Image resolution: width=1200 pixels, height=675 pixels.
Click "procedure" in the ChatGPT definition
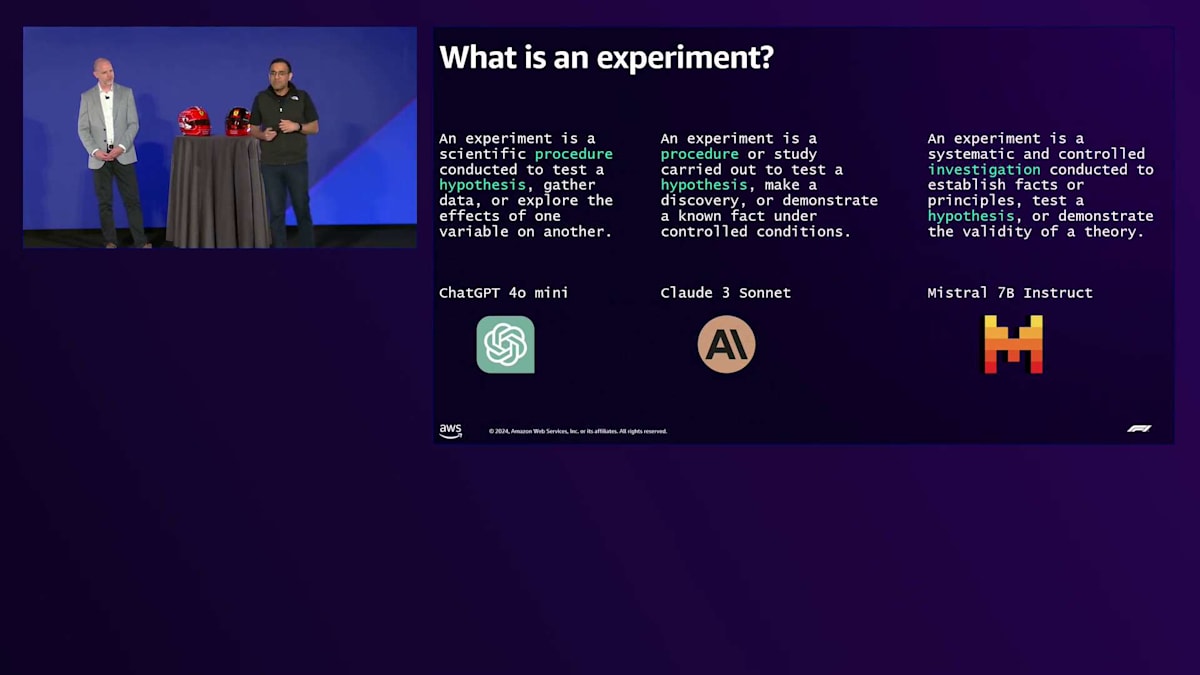(574, 154)
